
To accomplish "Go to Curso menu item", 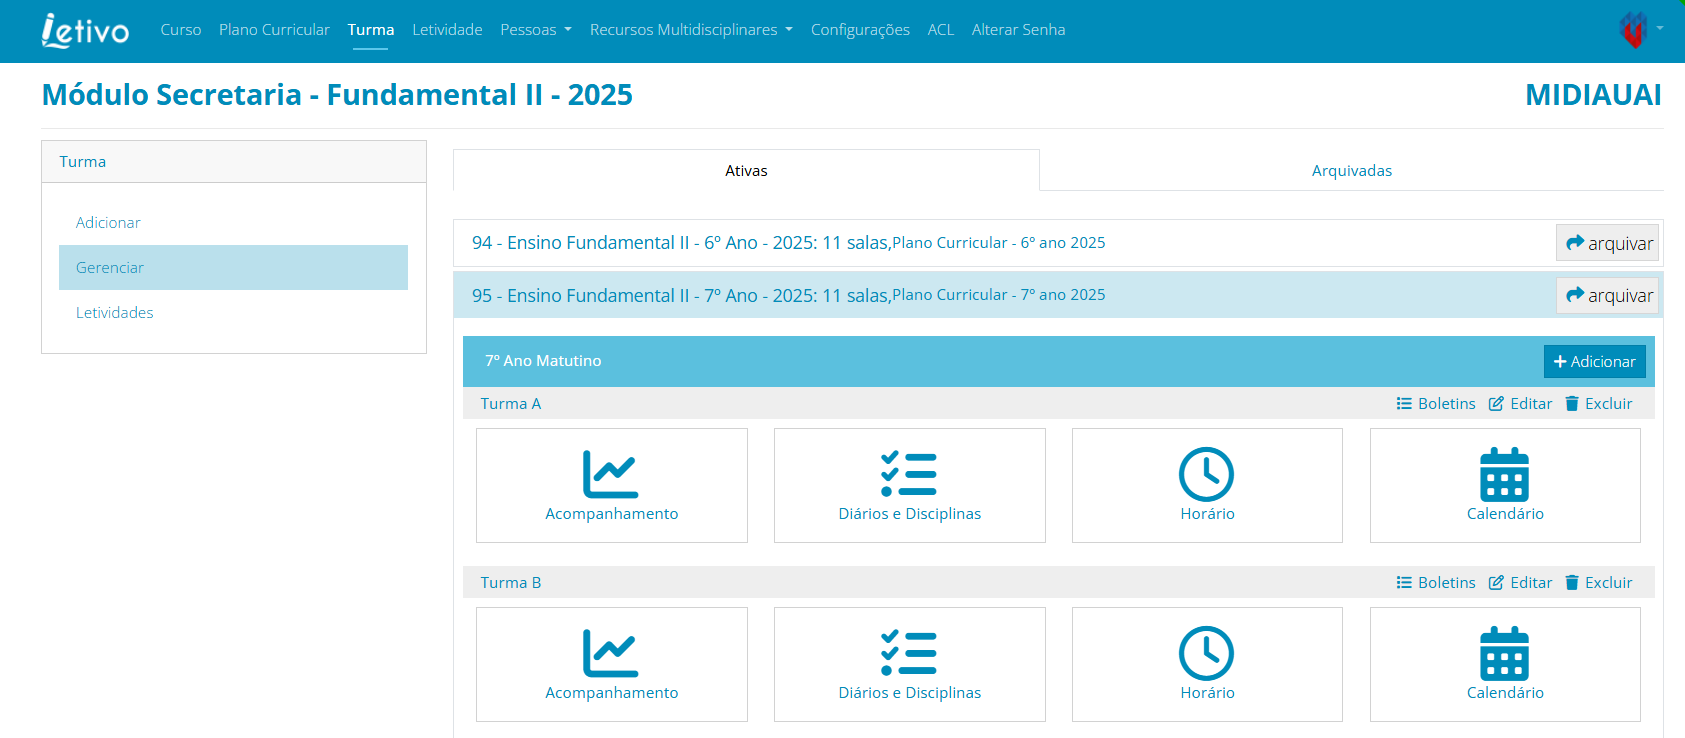I will coord(181,30).
